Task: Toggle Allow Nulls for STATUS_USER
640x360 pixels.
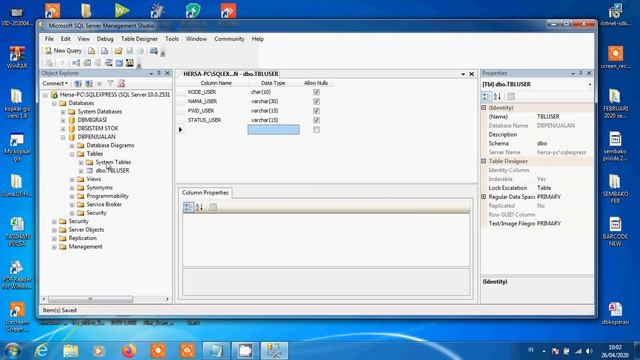Action: 316,120
